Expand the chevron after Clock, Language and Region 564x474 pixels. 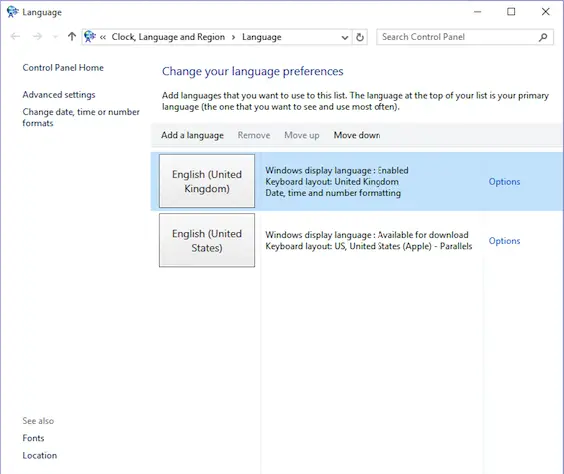[233, 37]
